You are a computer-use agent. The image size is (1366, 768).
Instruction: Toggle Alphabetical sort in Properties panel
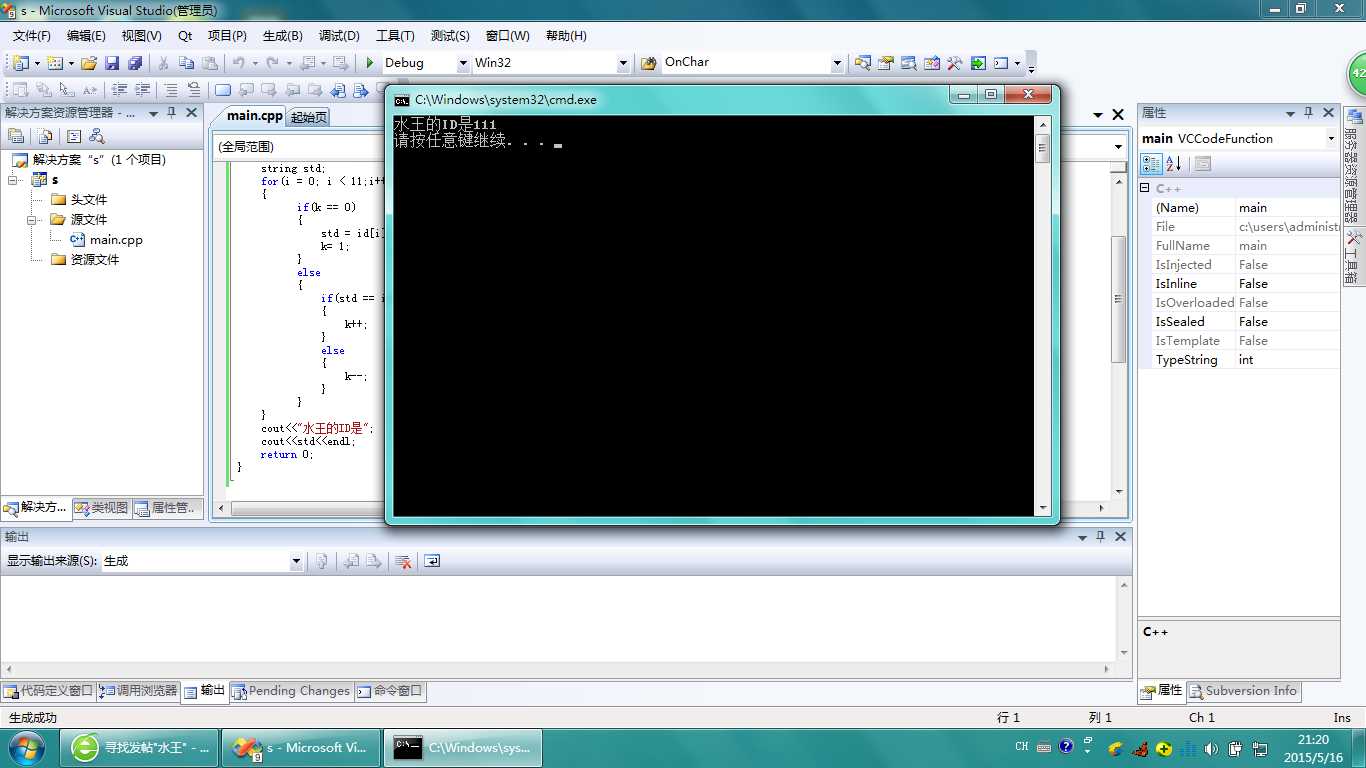pyautogui.click(x=1174, y=163)
